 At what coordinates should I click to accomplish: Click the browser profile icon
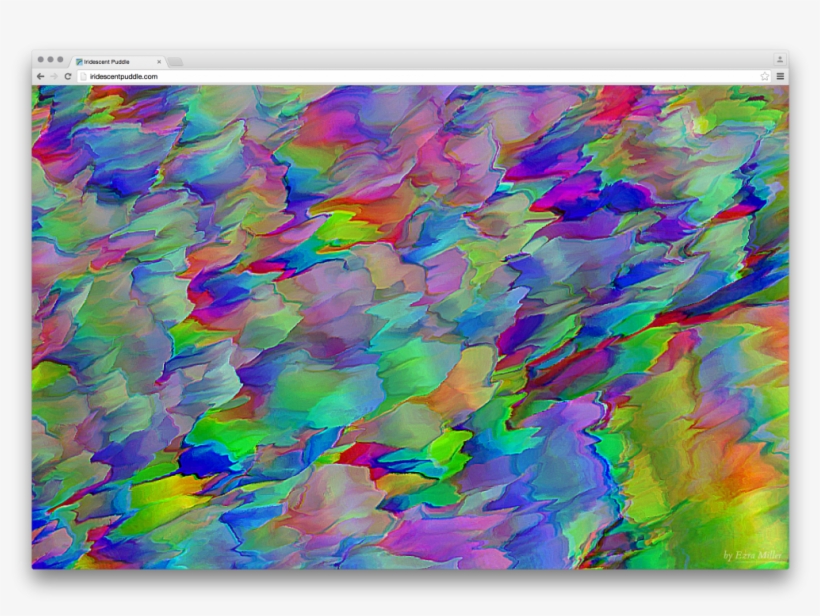coord(780,59)
